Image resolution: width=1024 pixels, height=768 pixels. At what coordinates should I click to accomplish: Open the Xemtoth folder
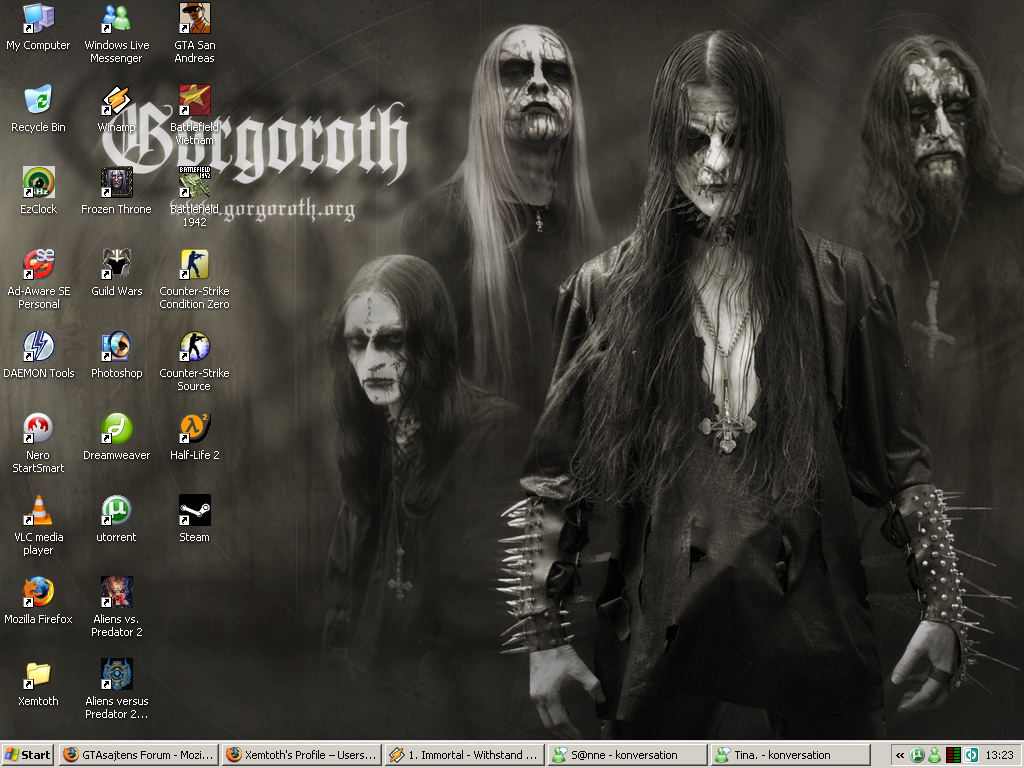pos(38,675)
